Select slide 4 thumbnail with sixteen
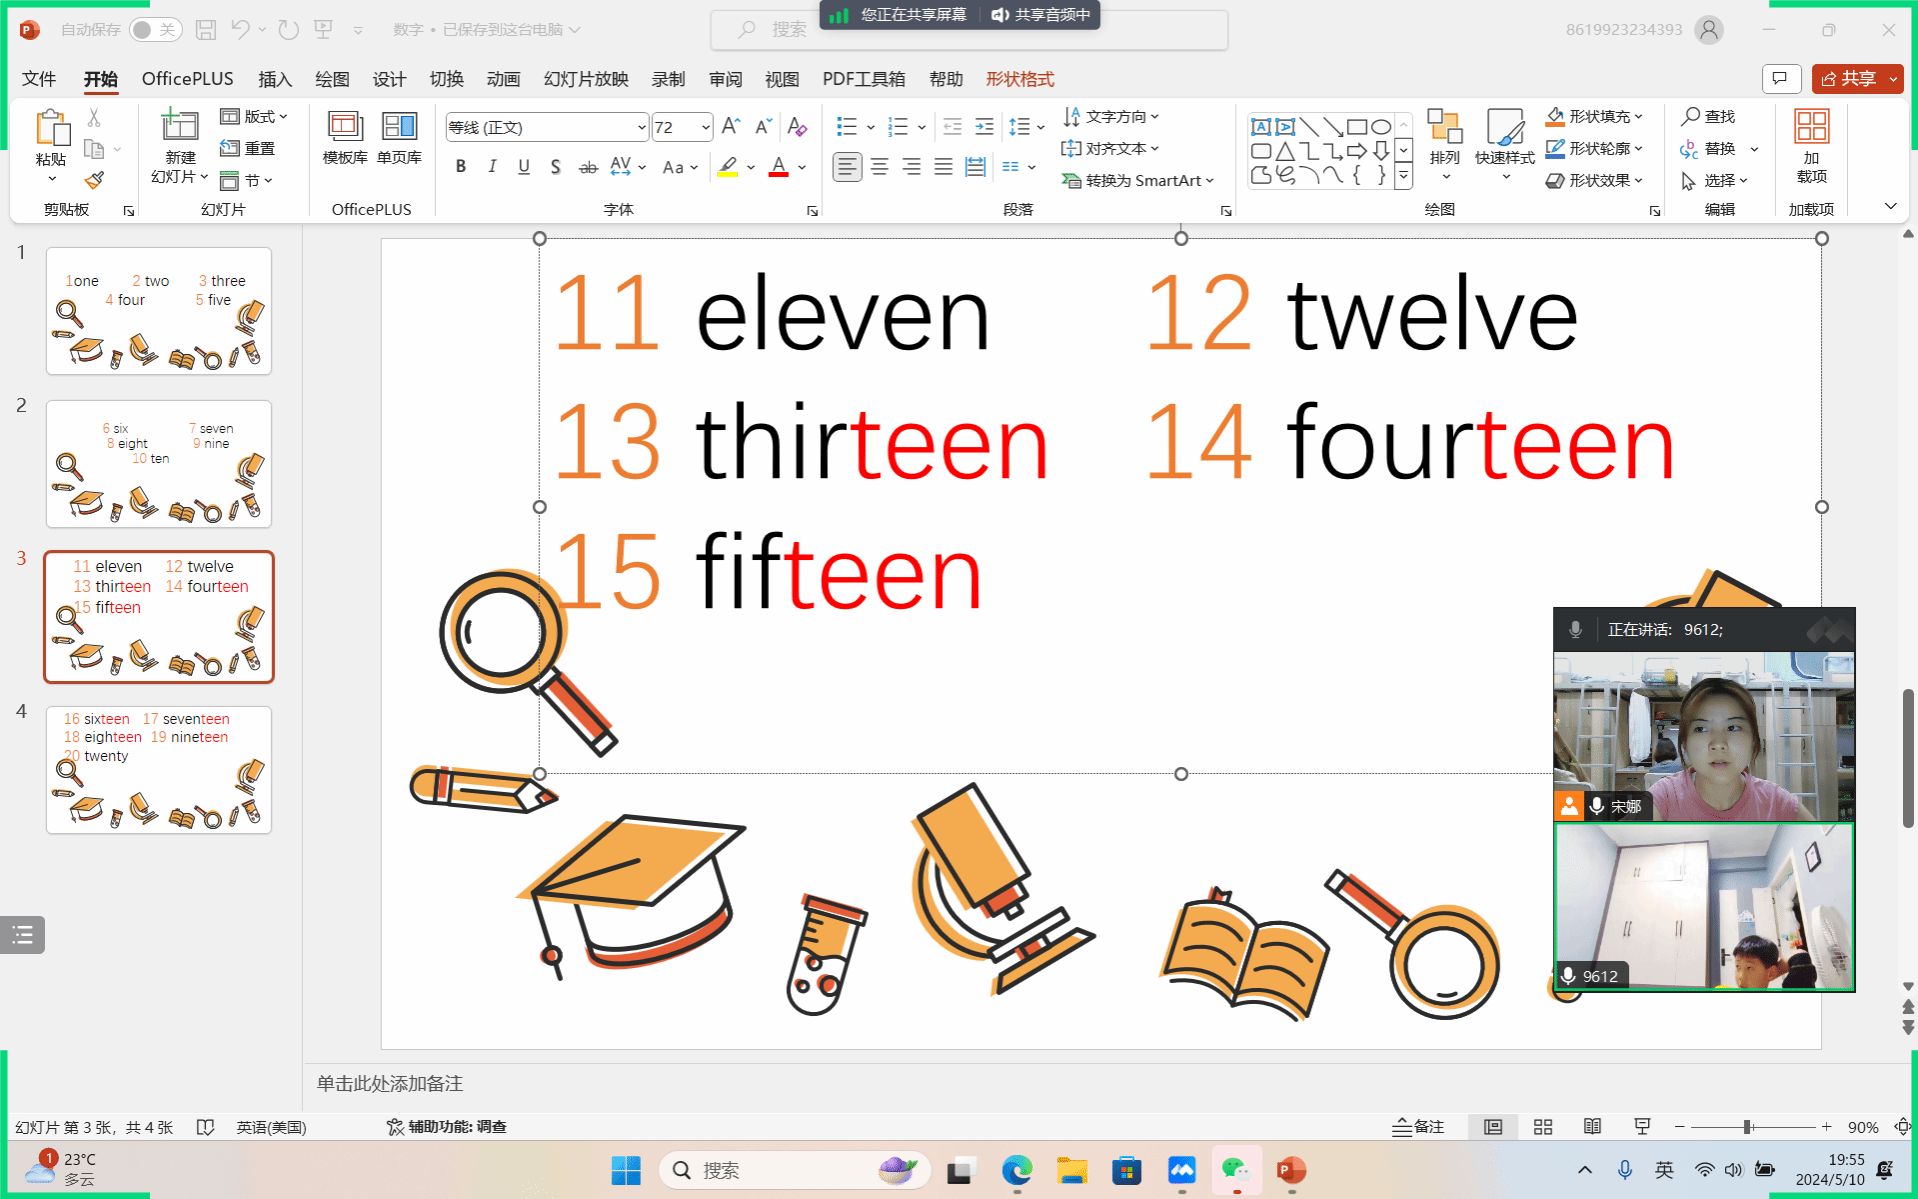 159,770
